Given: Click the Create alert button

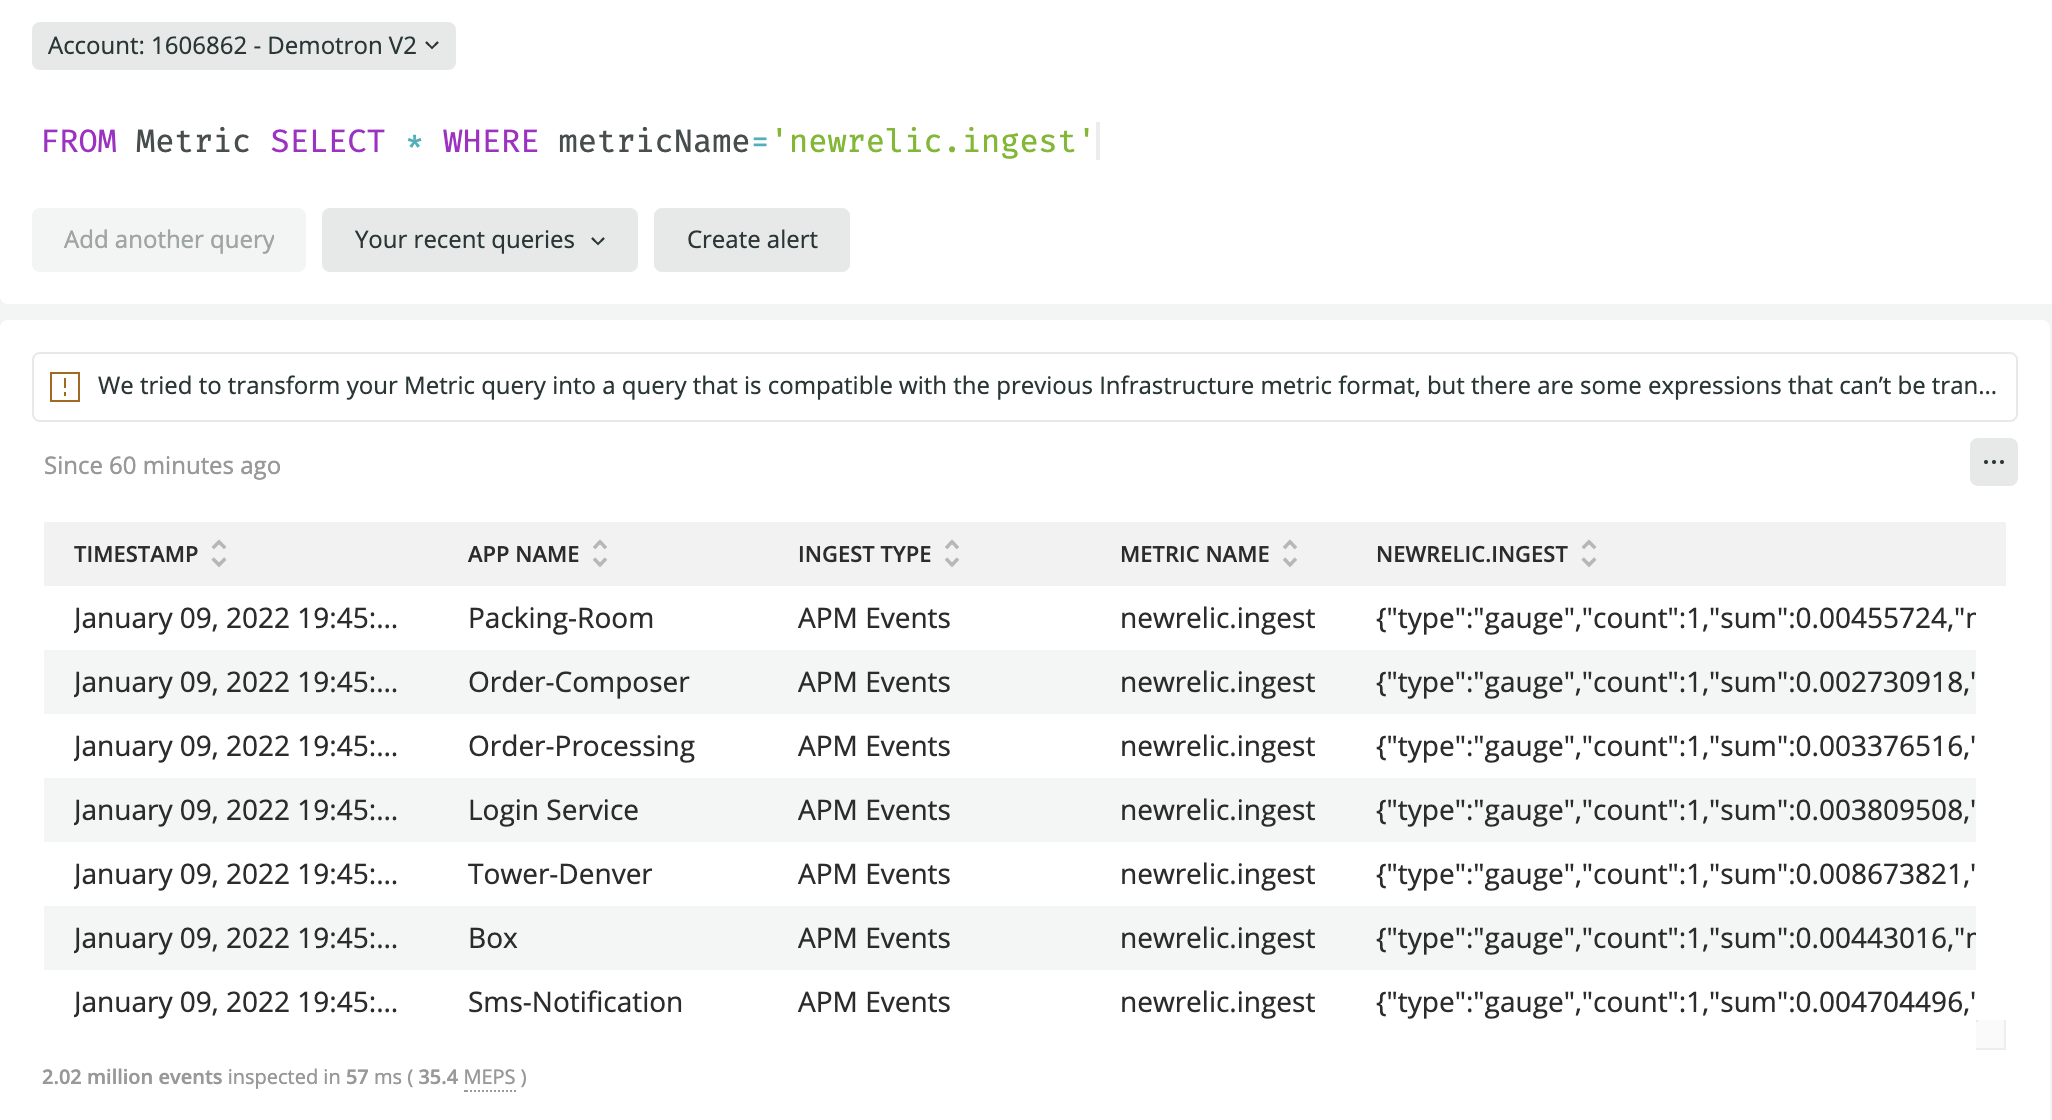Looking at the screenshot, I should pos(751,240).
